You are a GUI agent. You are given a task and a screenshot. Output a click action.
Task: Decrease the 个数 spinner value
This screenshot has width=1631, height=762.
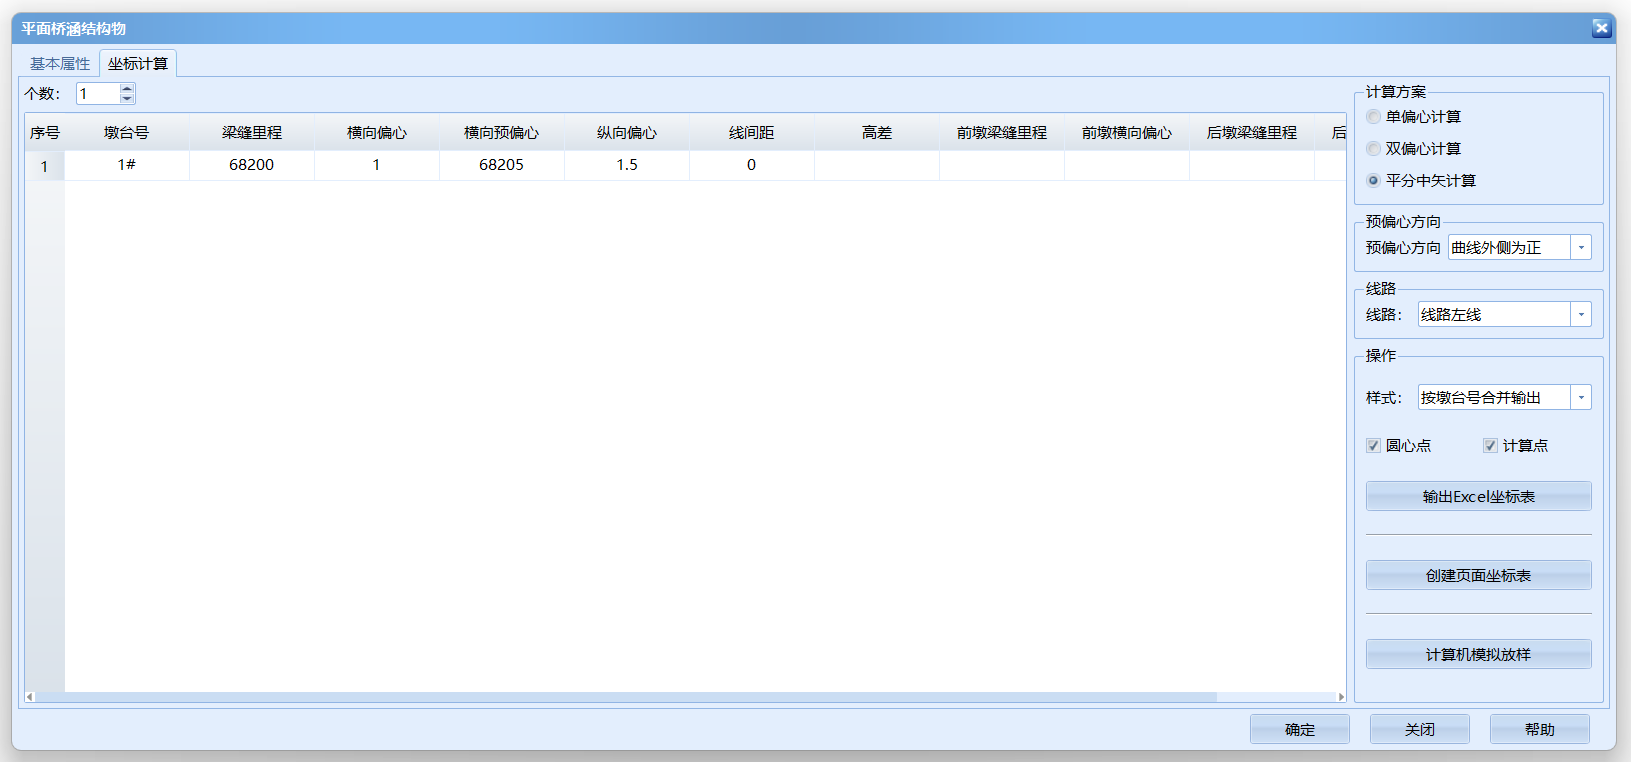[127, 98]
